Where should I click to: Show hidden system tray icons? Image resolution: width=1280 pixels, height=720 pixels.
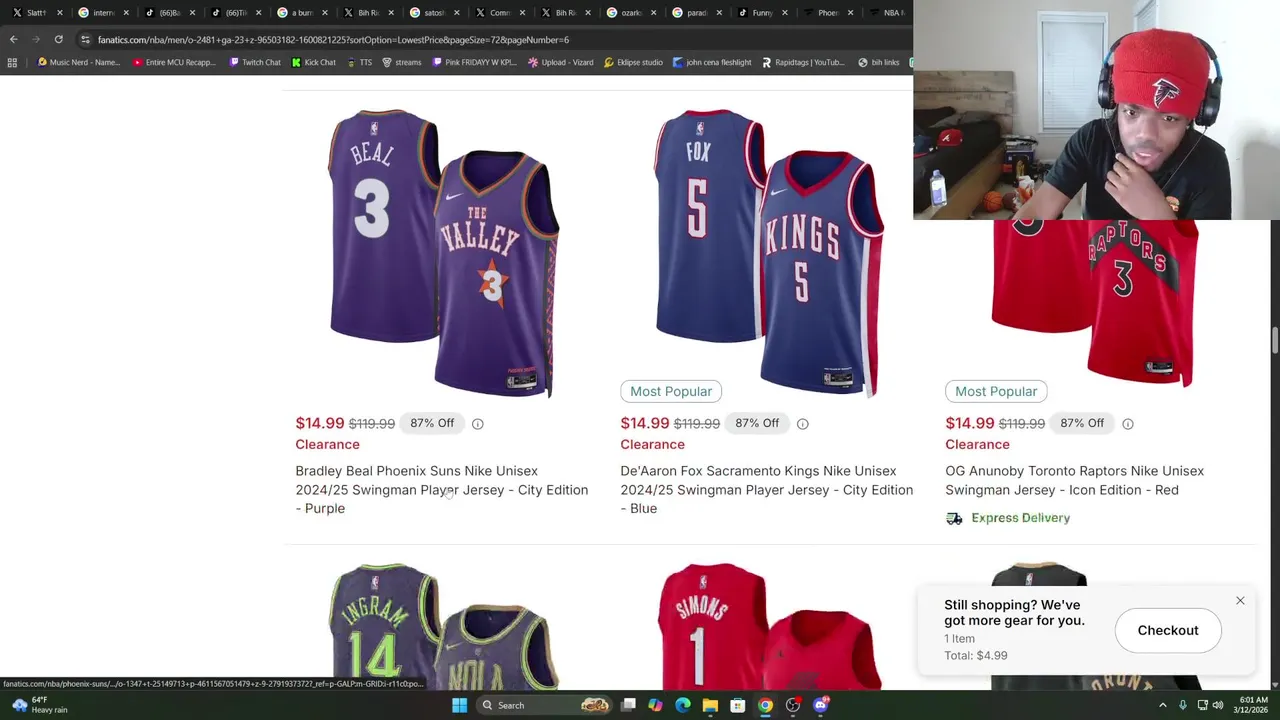(1163, 705)
